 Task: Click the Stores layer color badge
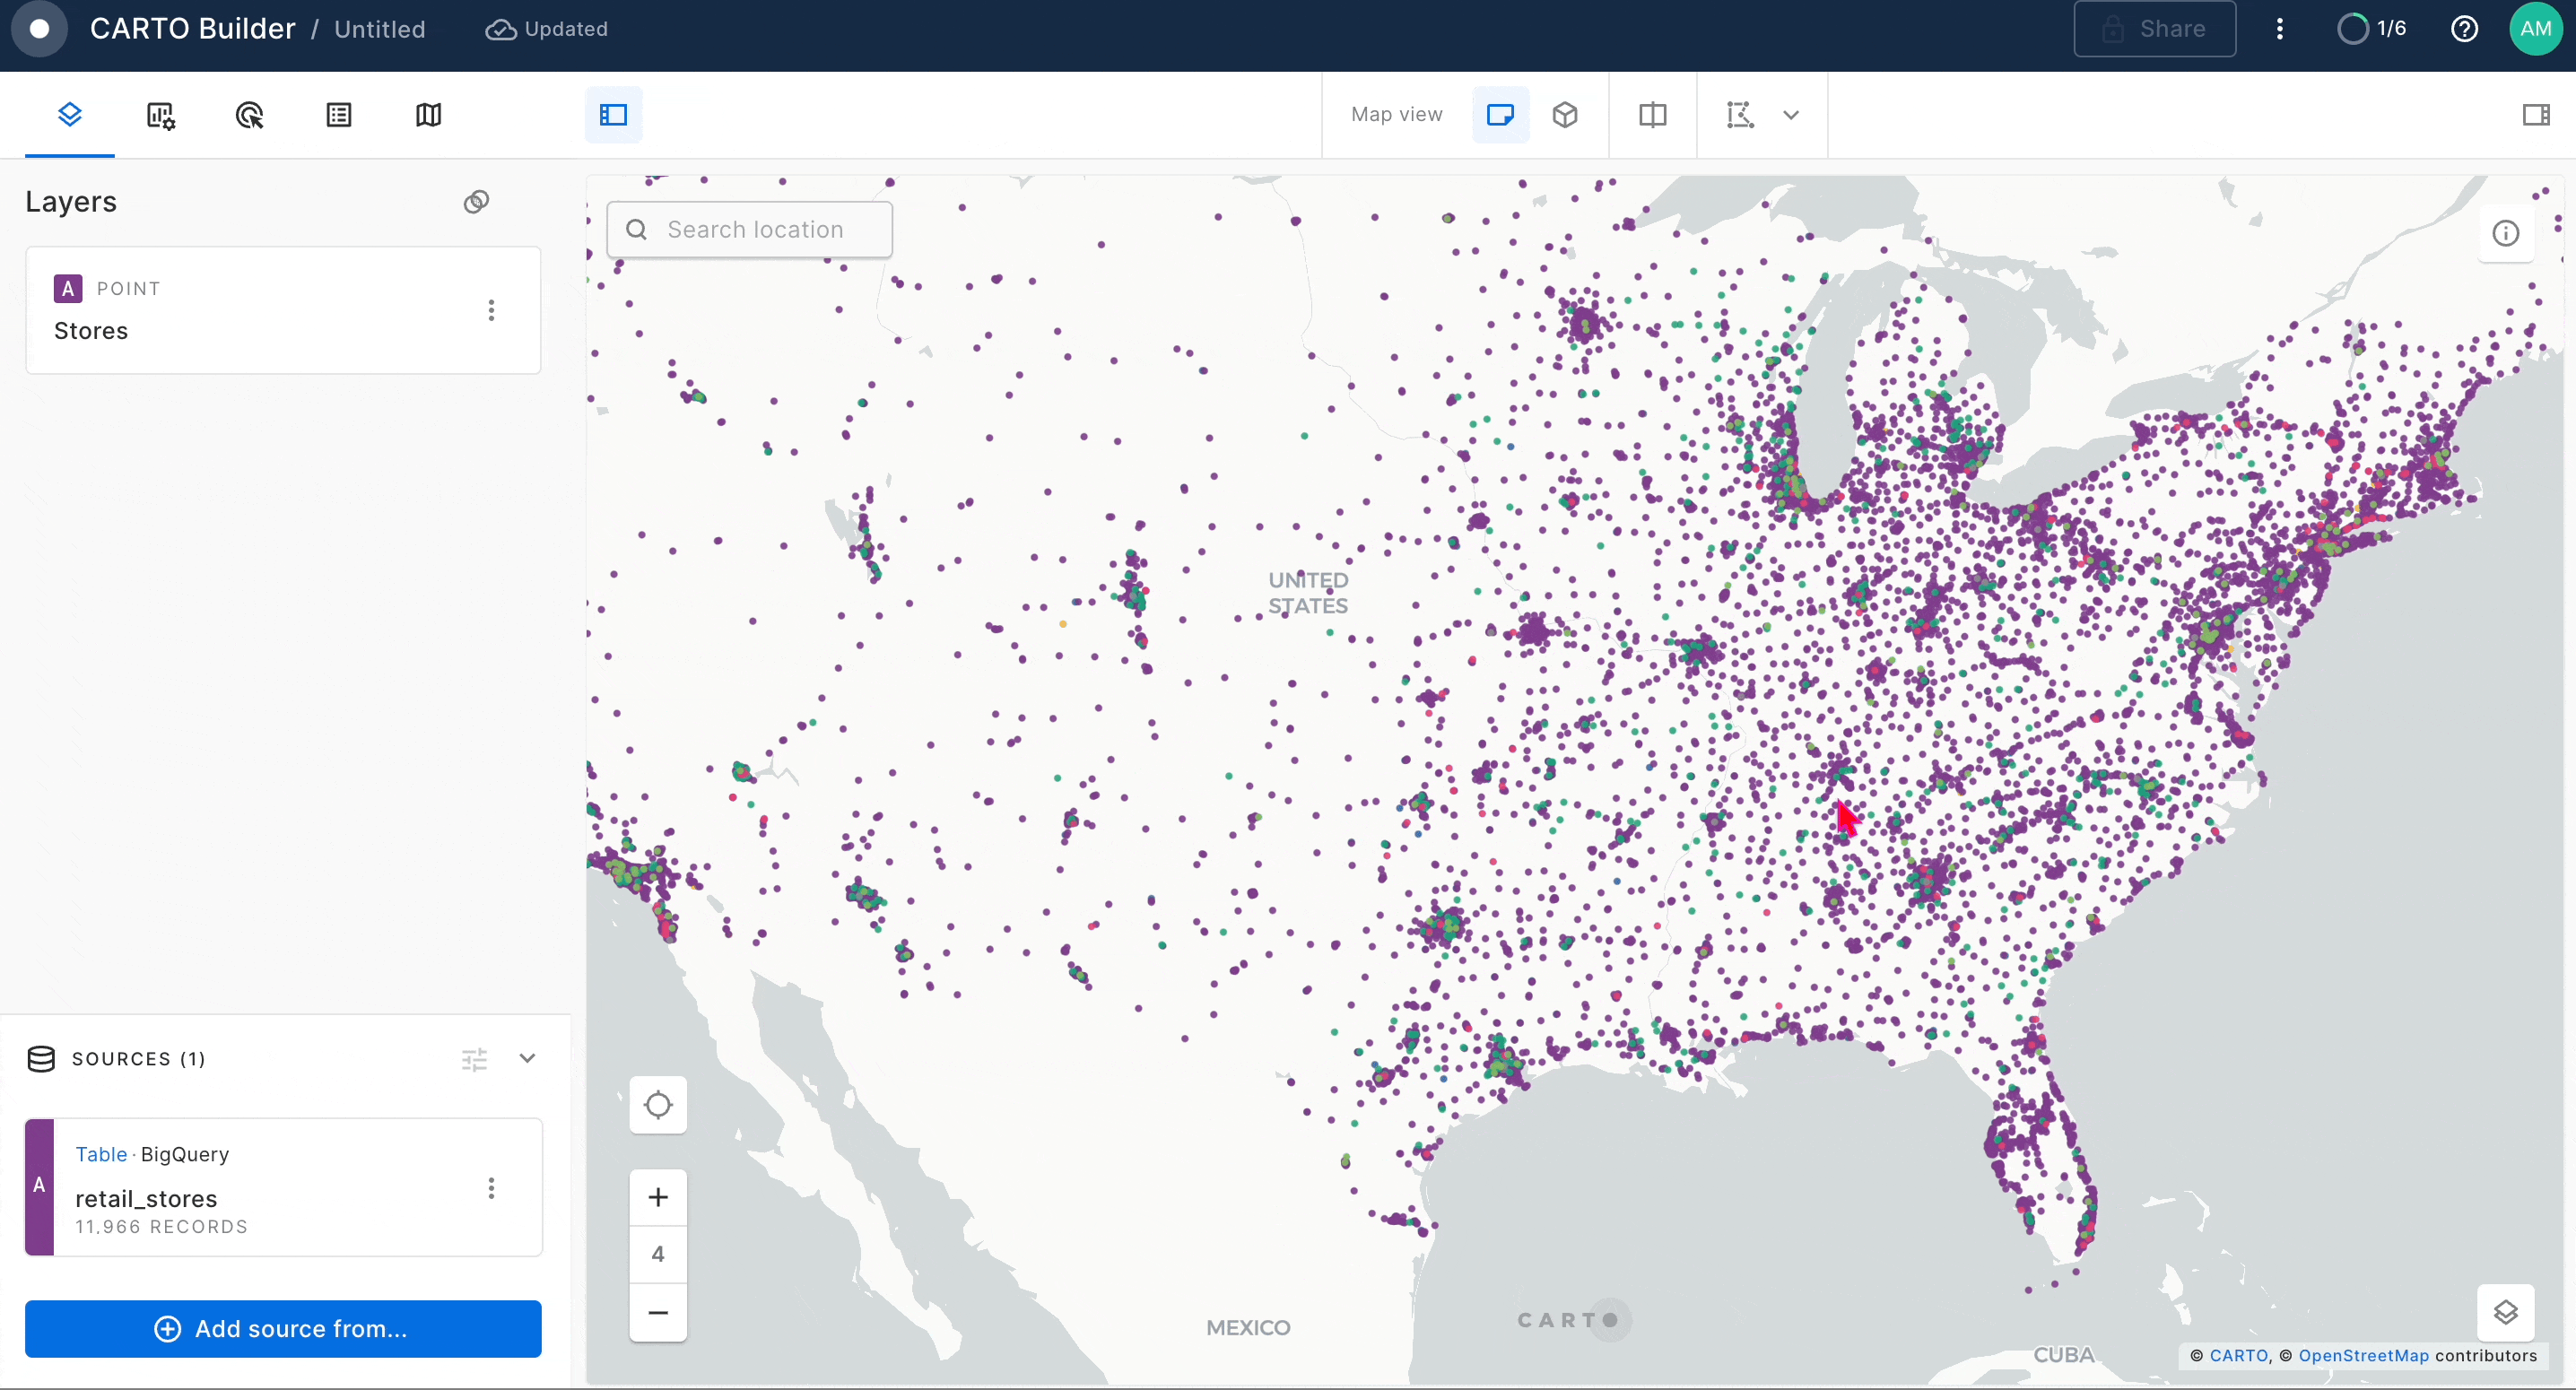click(67, 289)
